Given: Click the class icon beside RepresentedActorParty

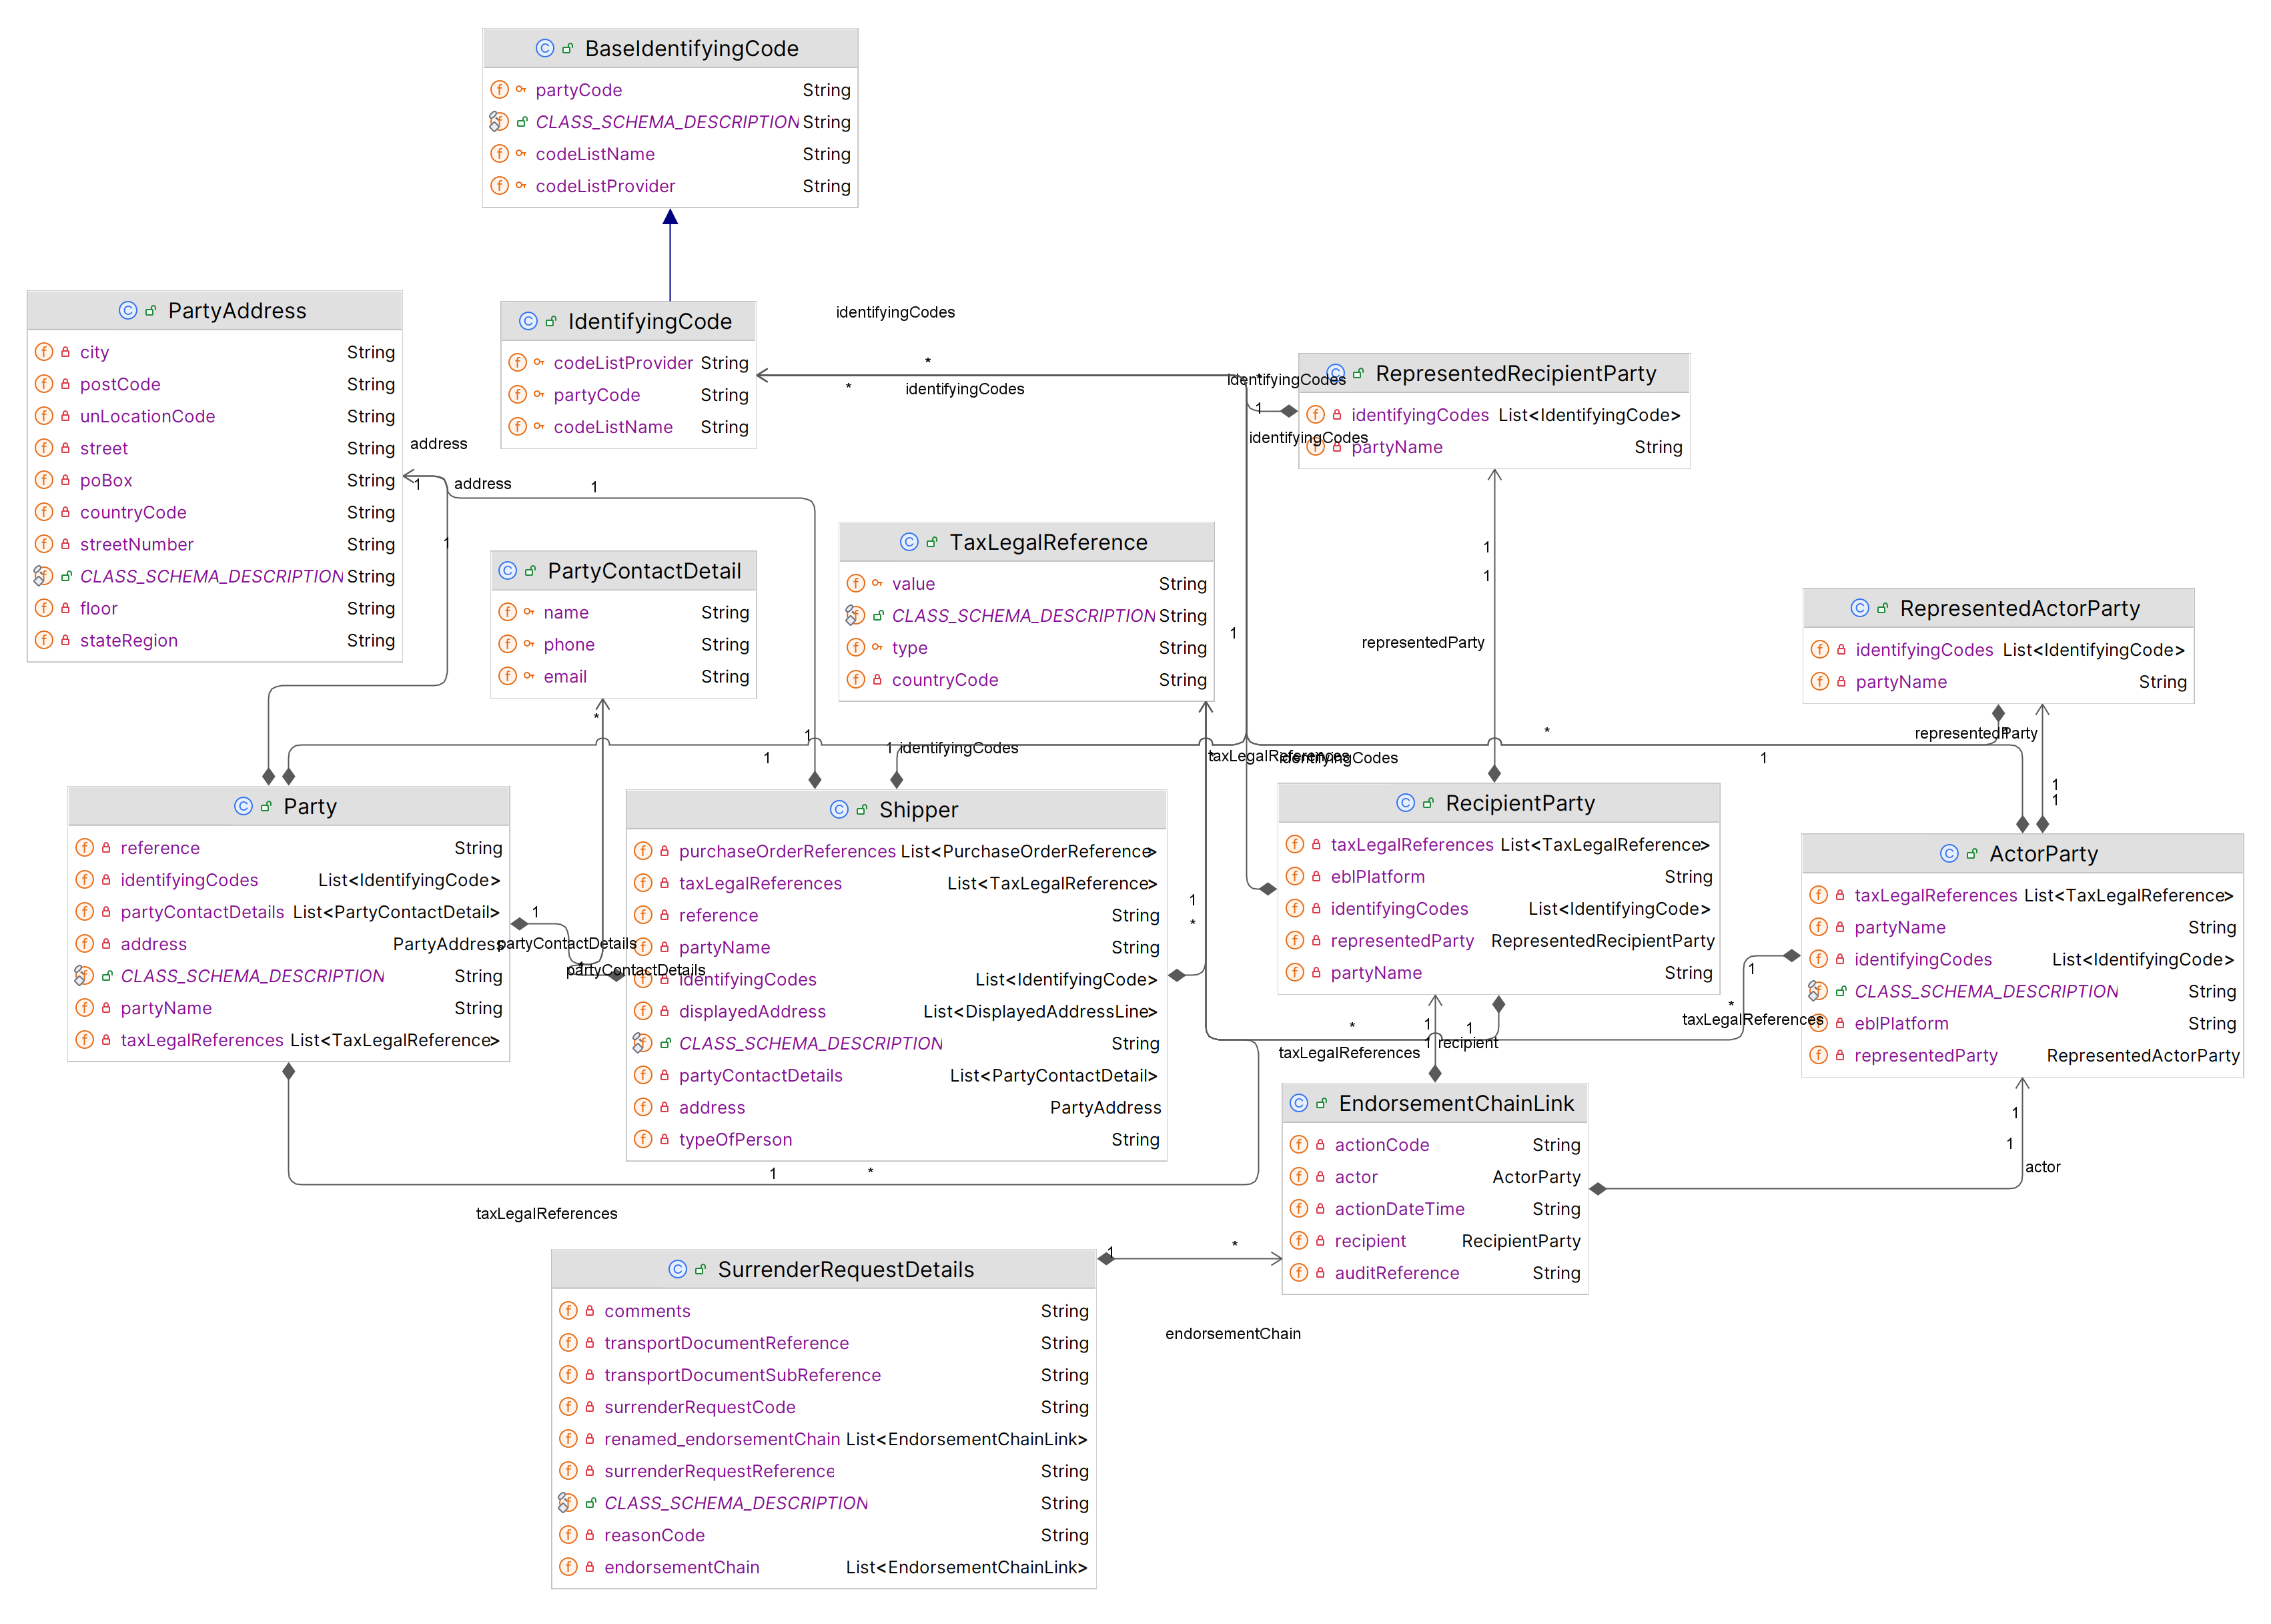Looking at the screenshot, I should [1860, 608].
